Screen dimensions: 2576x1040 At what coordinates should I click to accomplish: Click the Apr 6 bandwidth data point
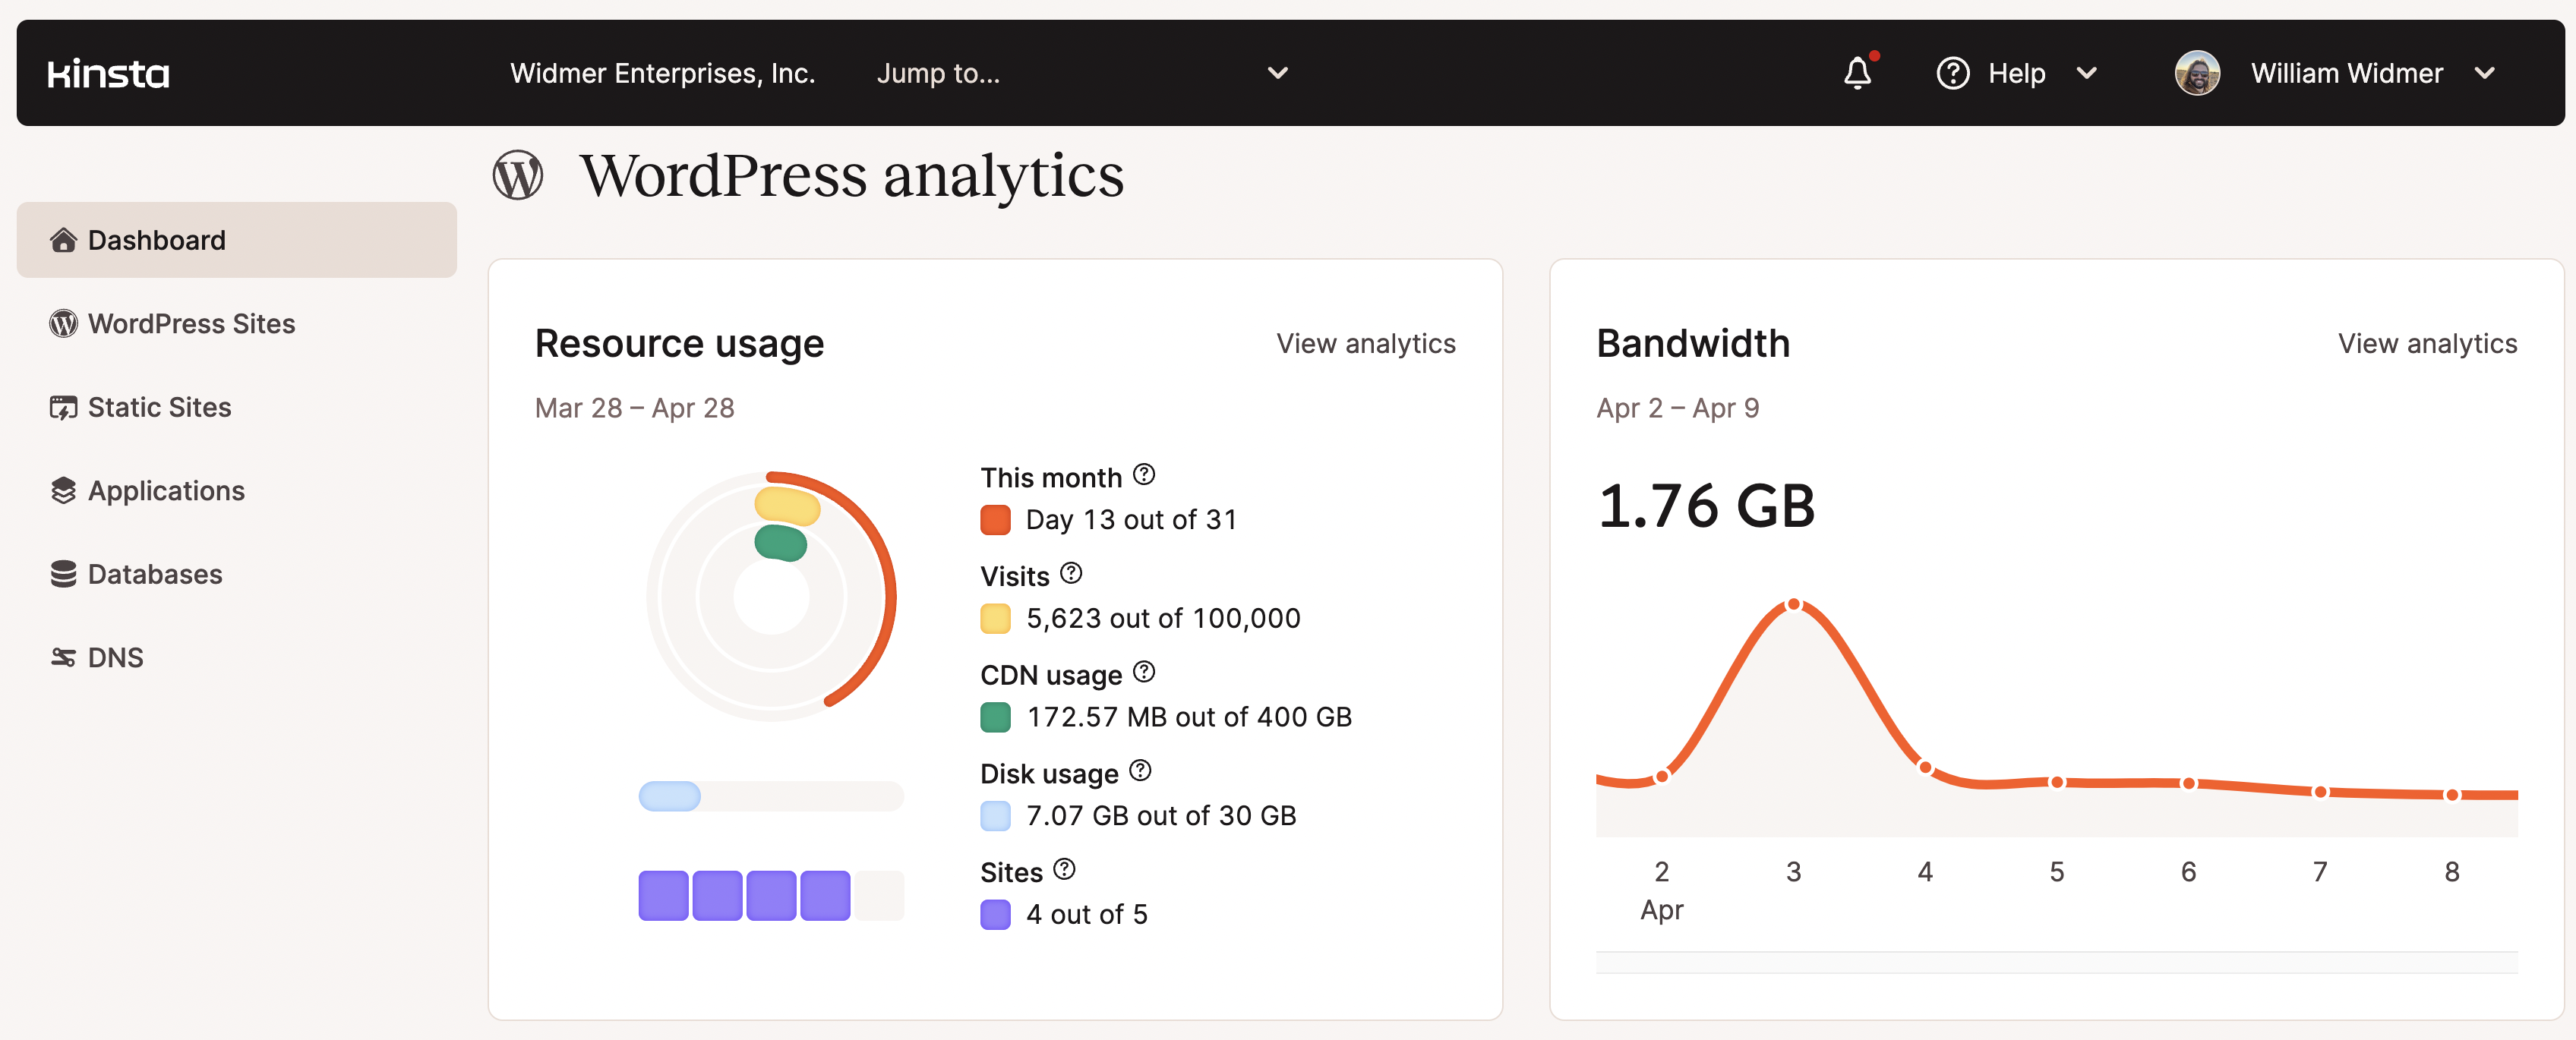click(x=2188, y=783)
